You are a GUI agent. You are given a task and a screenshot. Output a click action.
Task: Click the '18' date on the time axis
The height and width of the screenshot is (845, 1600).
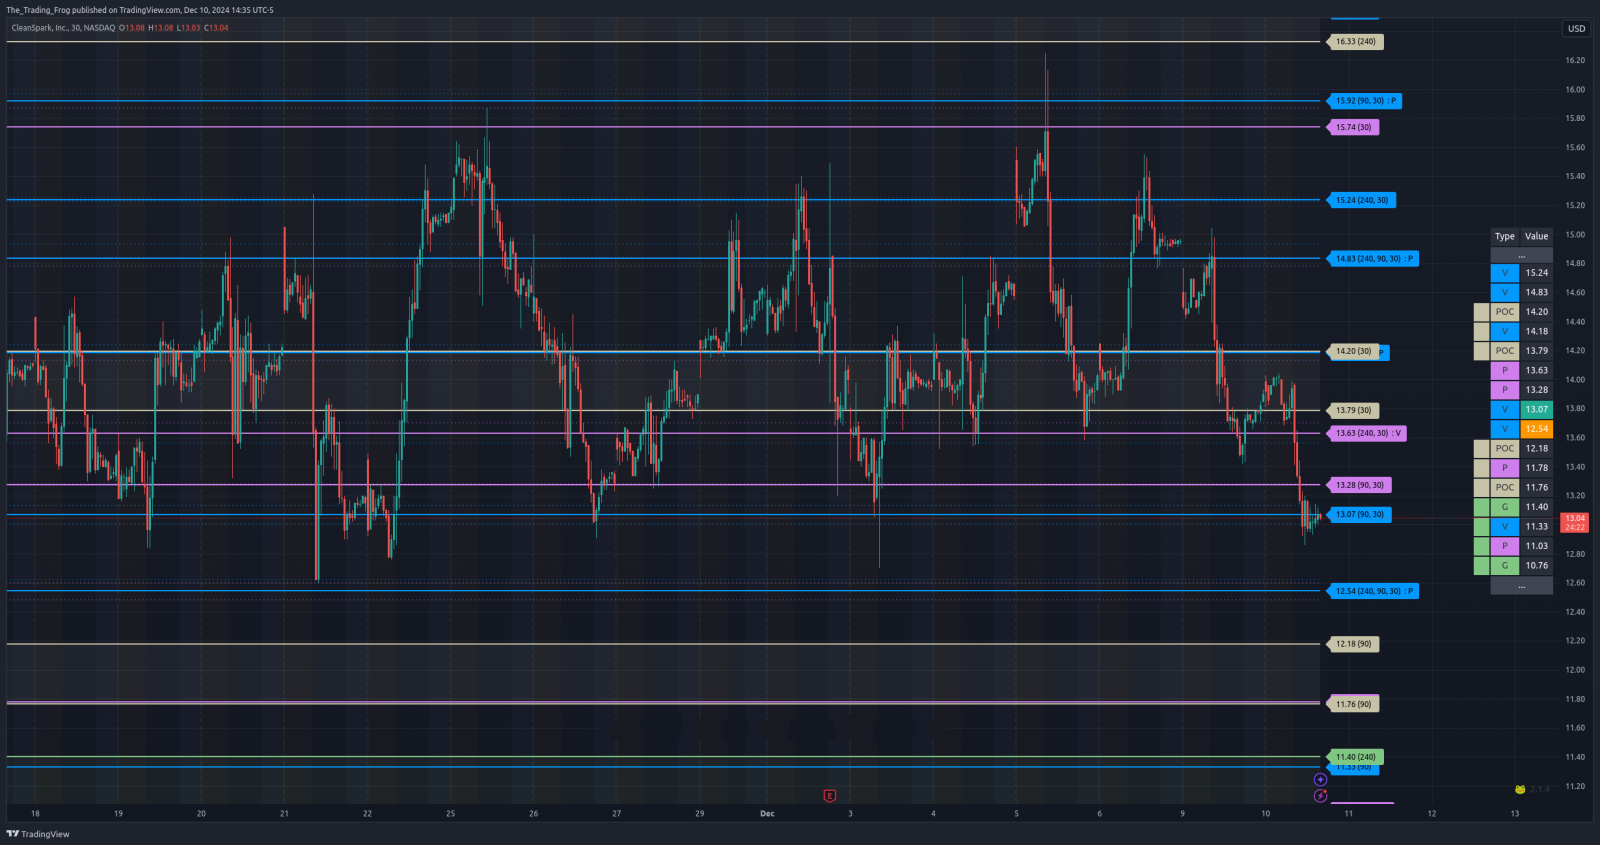(x=35, y=814)
